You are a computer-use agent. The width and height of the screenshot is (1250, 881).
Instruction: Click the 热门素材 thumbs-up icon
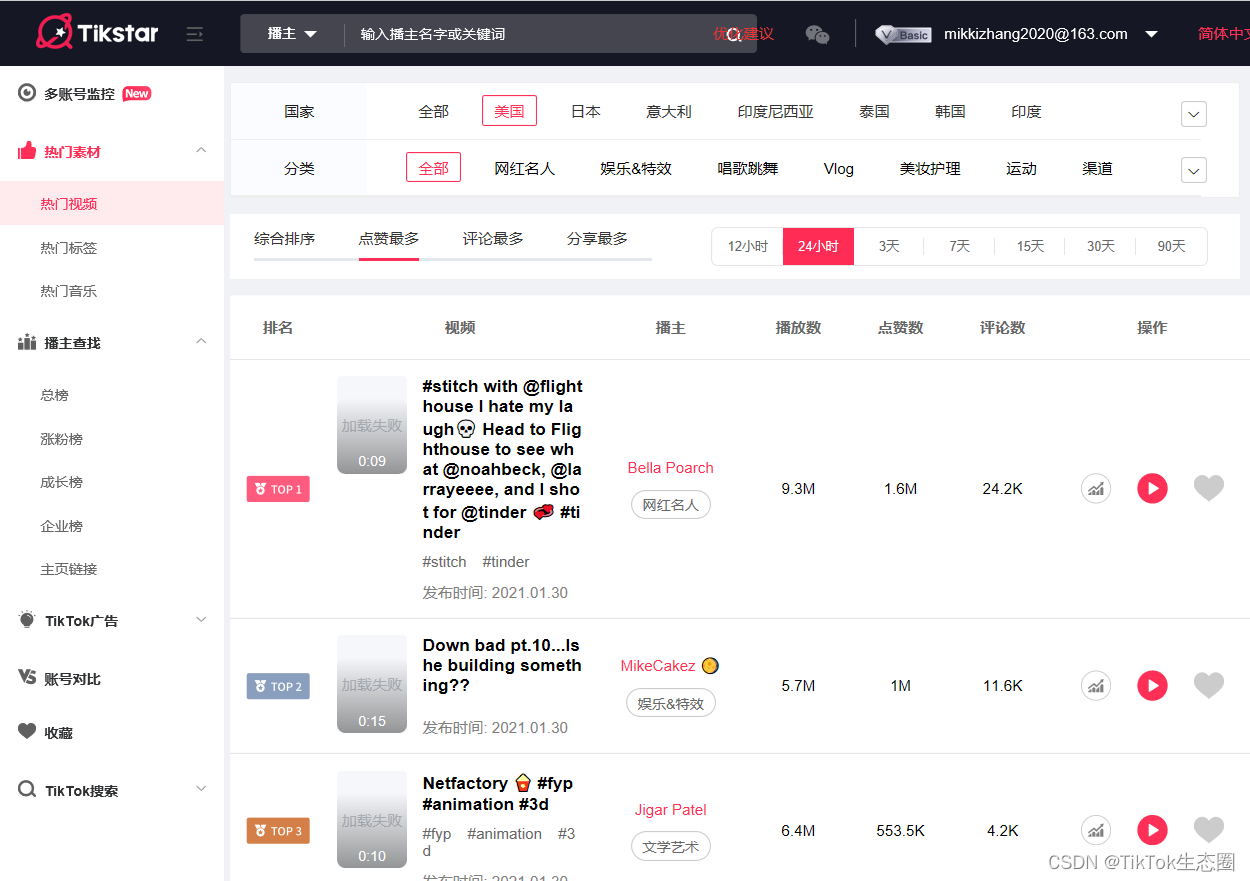pos(27,151)
